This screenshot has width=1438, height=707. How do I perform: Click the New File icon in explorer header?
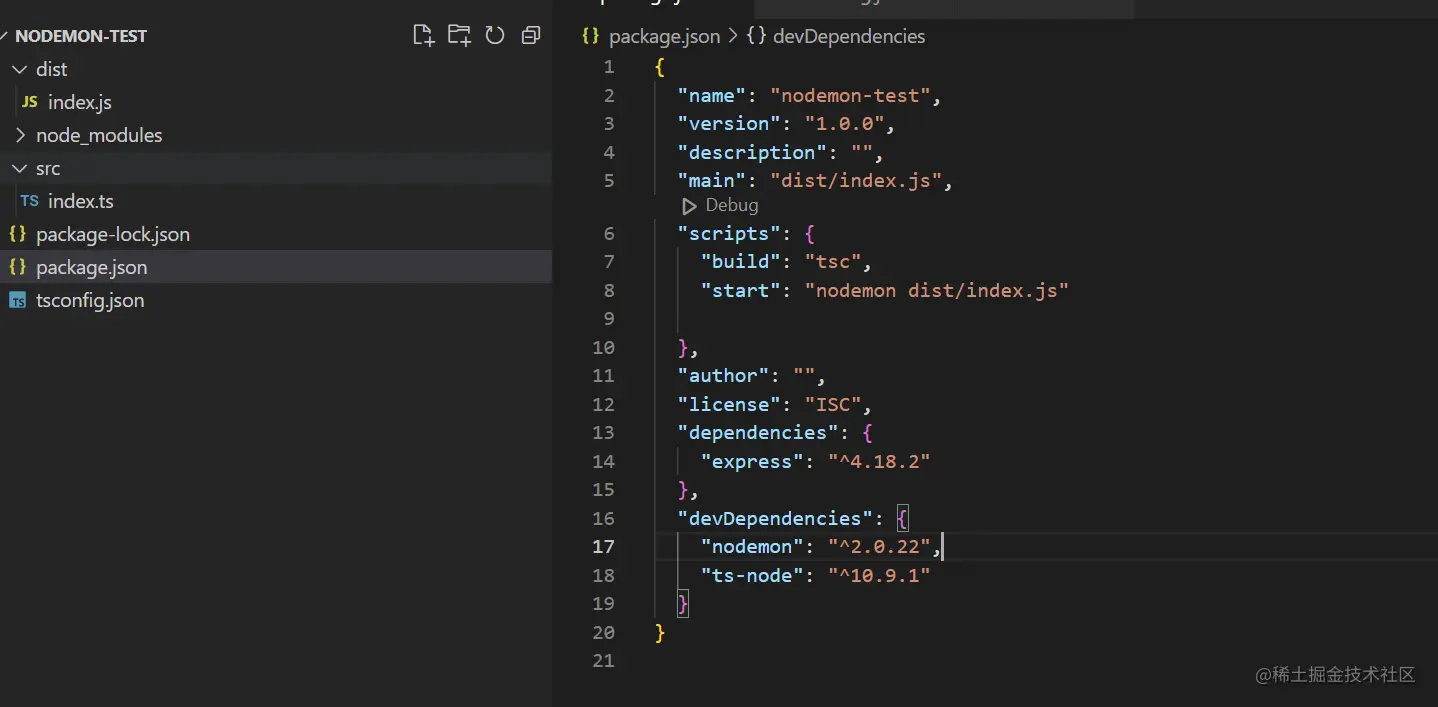[x=424, y=36]
